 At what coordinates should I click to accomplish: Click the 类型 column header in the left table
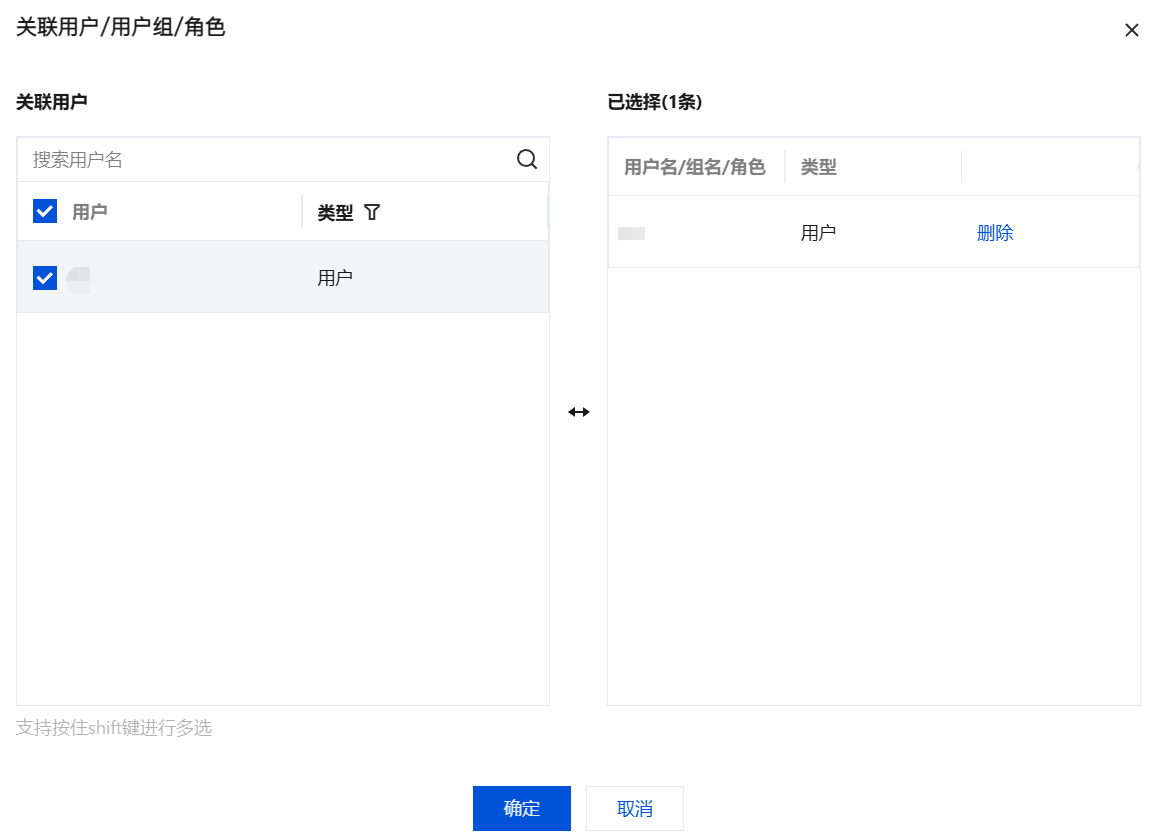335,212
